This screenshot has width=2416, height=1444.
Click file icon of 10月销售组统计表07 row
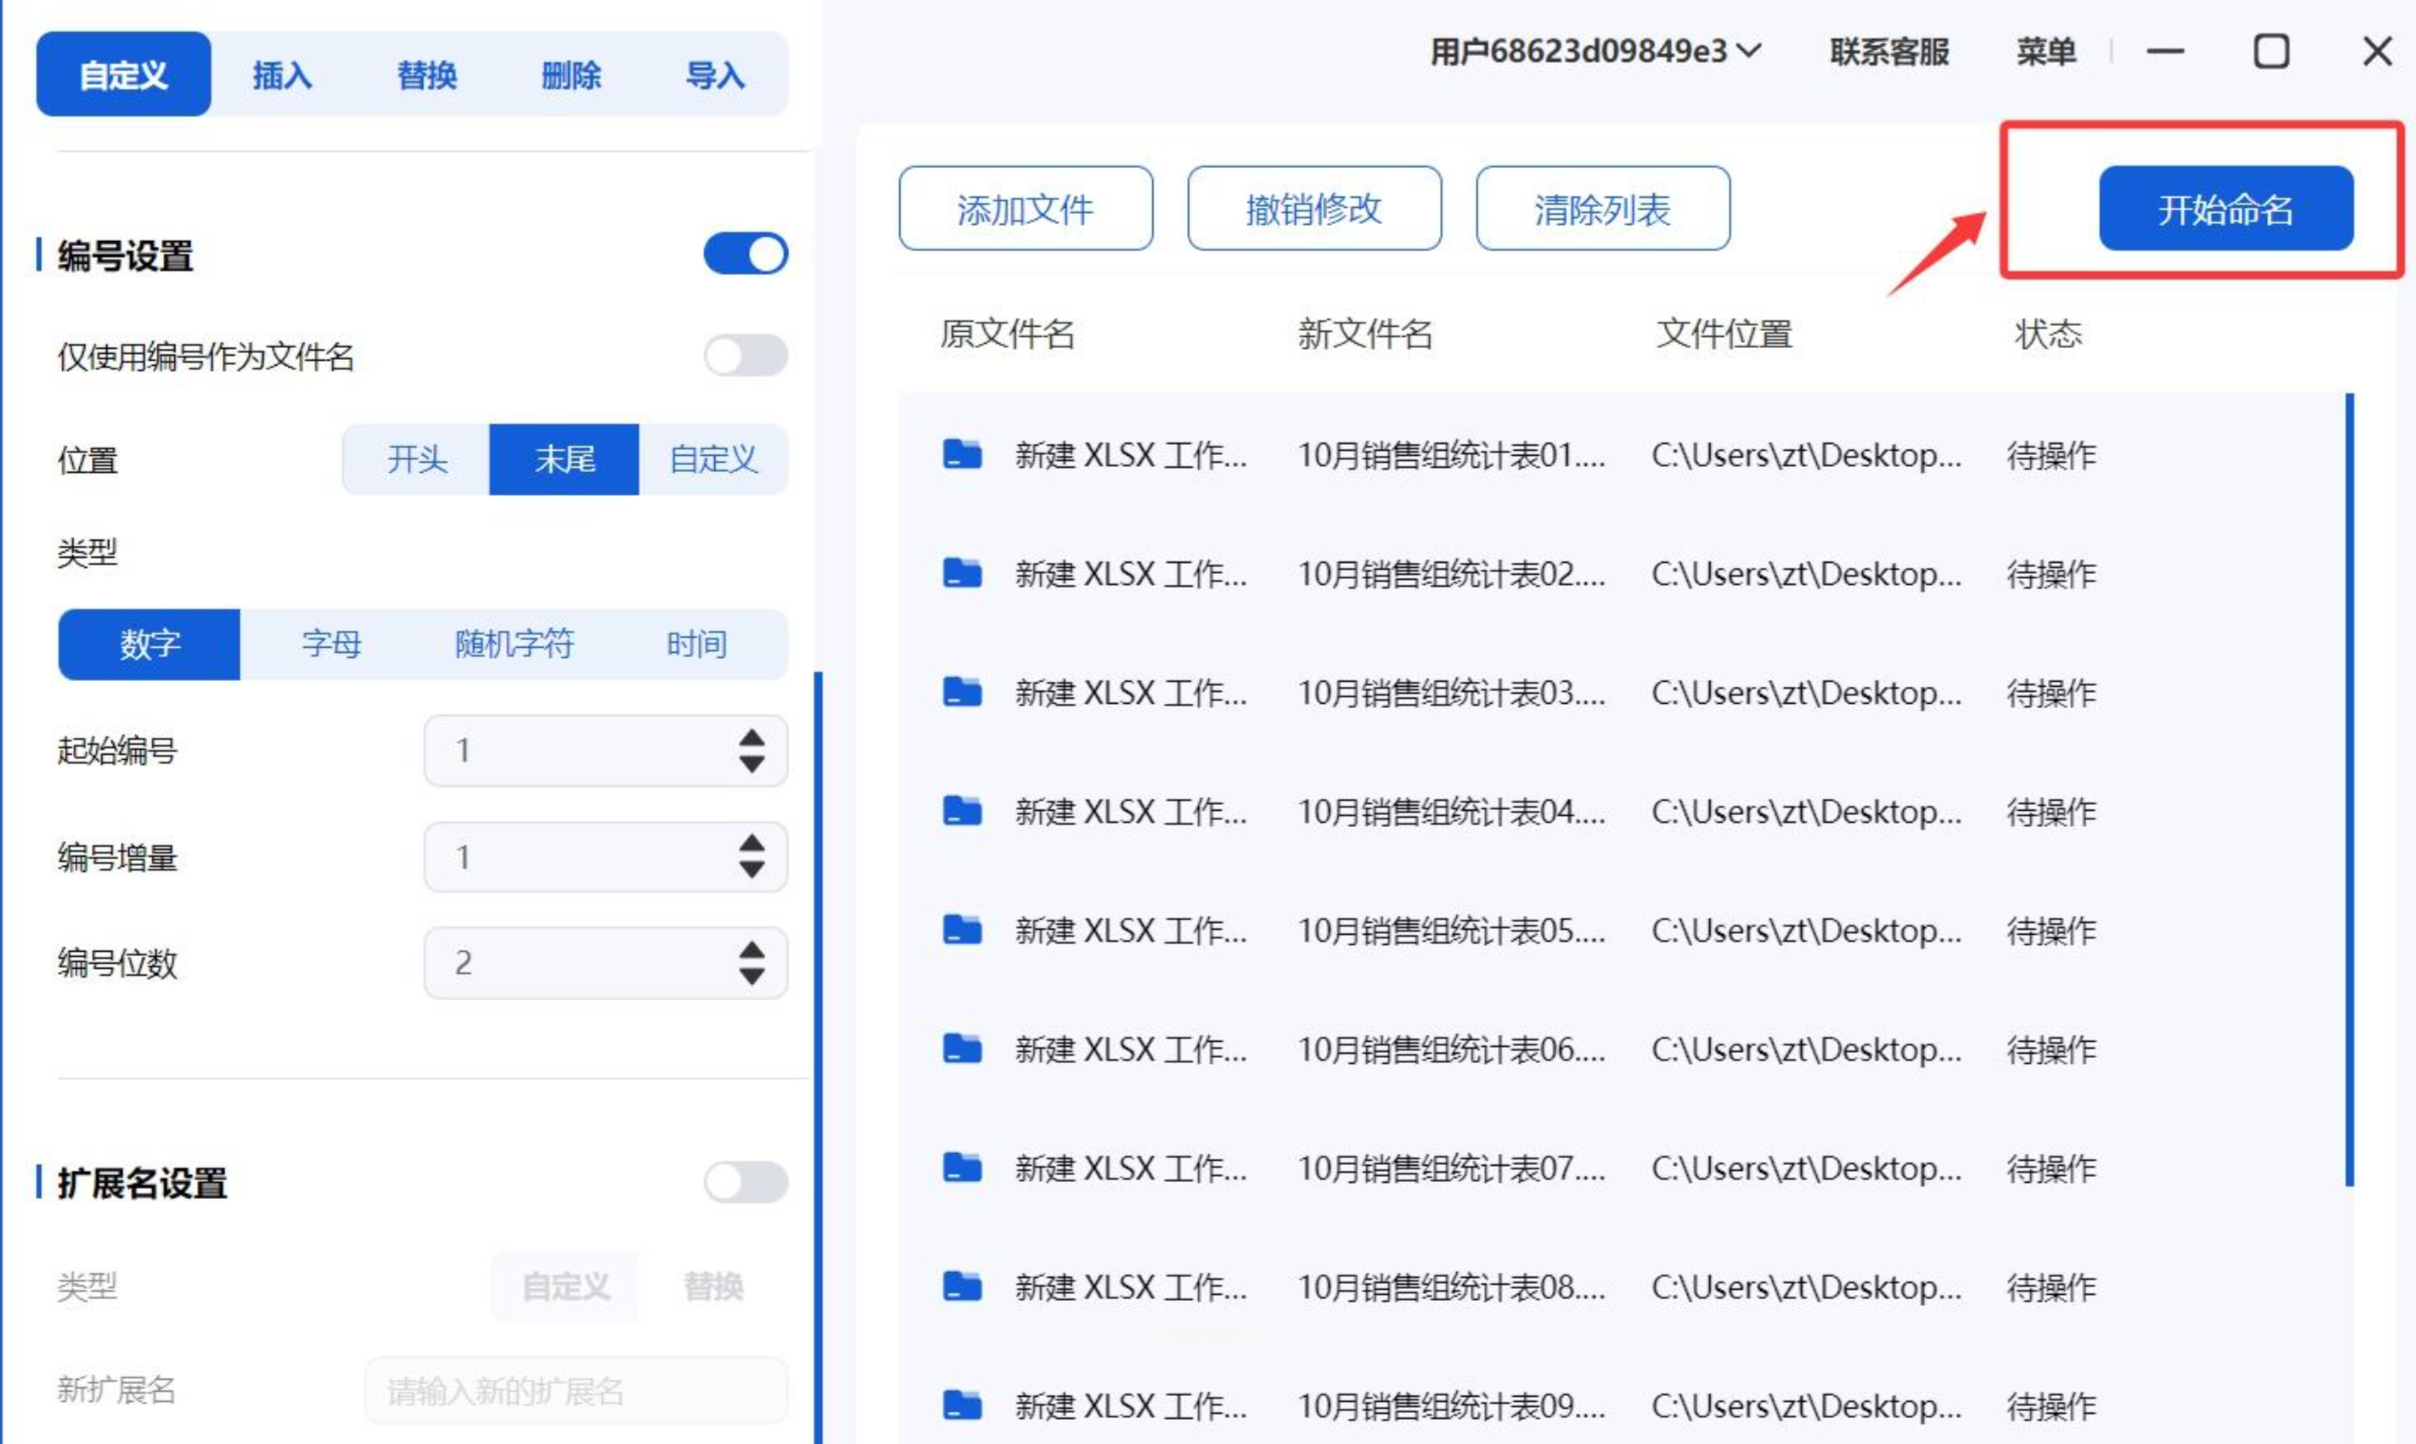[962, 1167]
